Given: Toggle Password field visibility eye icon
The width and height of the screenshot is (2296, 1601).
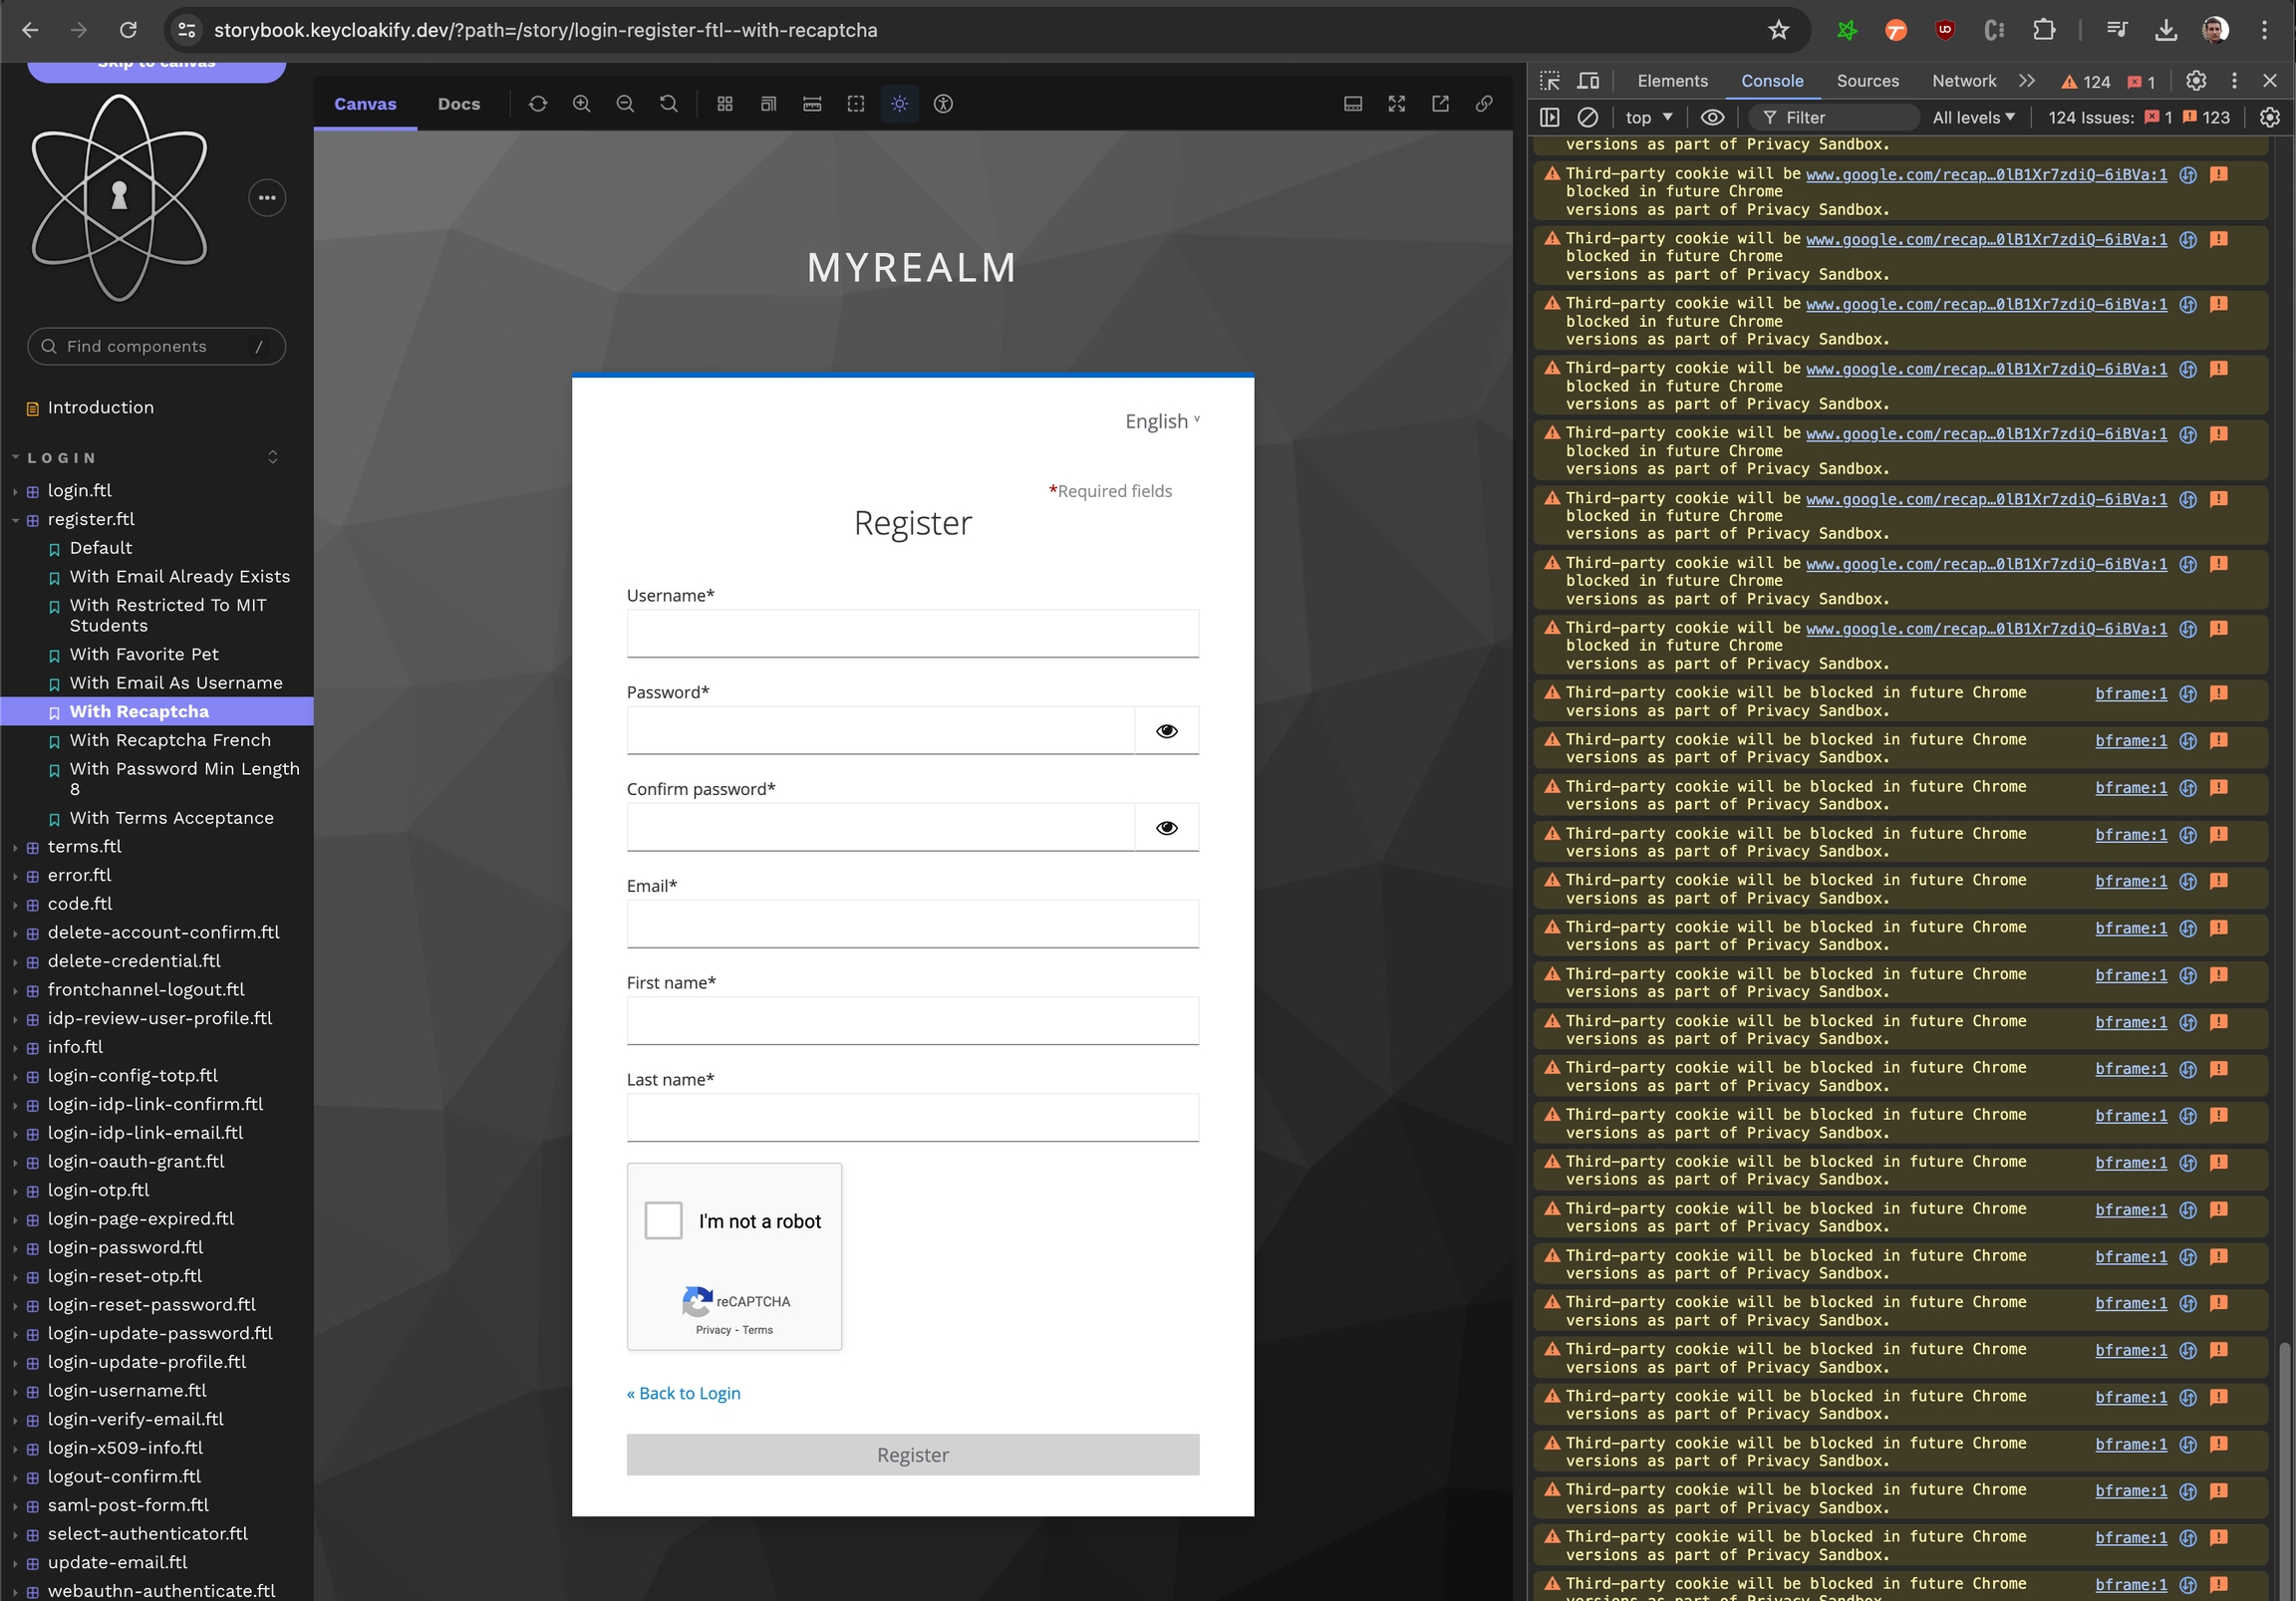Looking at the screenshot, I should (1166, 731).
